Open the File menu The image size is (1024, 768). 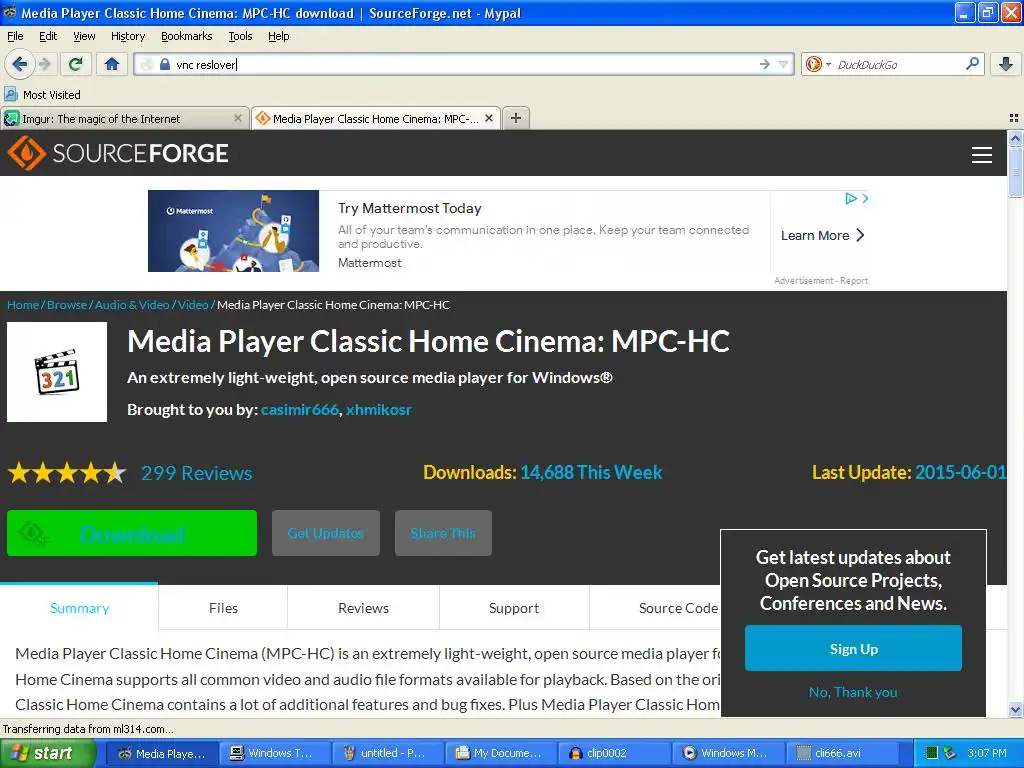click(x=15, y=36)
